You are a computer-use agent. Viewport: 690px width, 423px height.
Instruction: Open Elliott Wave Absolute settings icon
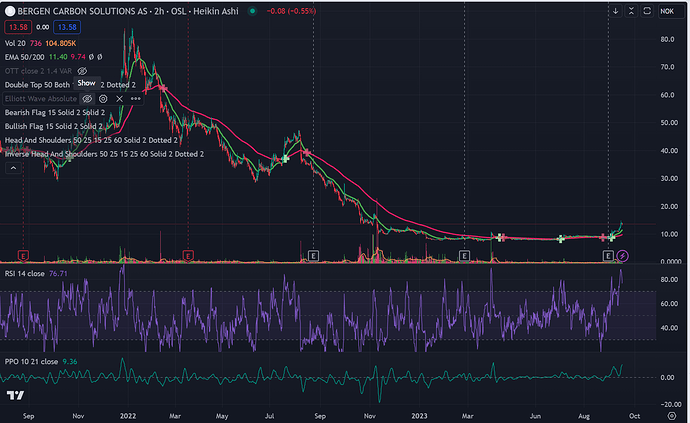(103, 99)
